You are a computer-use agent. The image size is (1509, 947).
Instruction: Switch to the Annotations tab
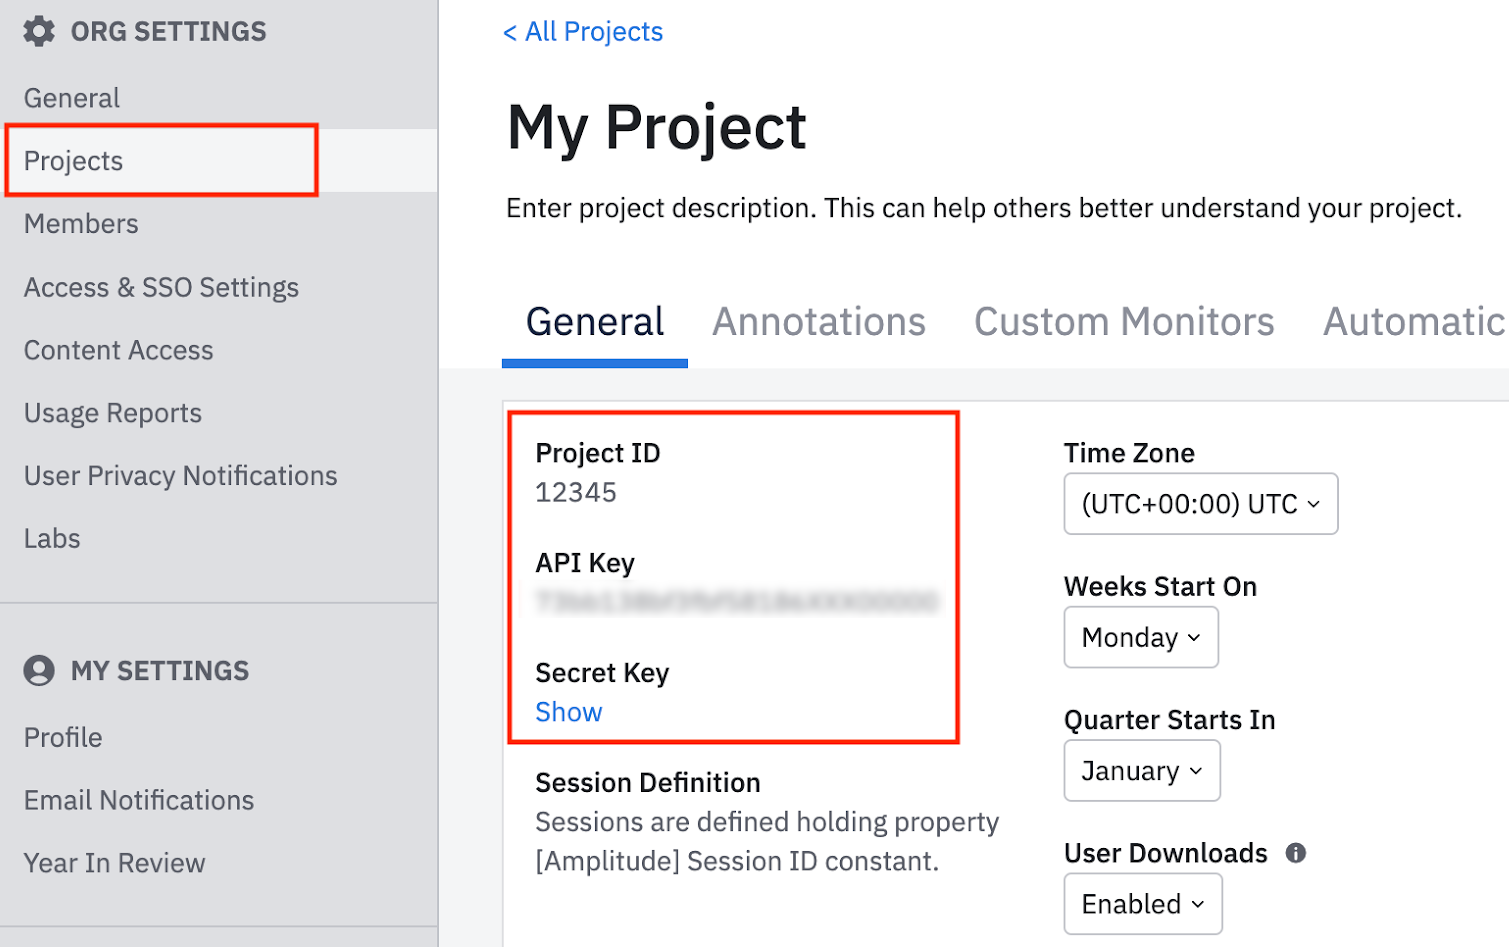pyautogui.click(x=818, y=322)
